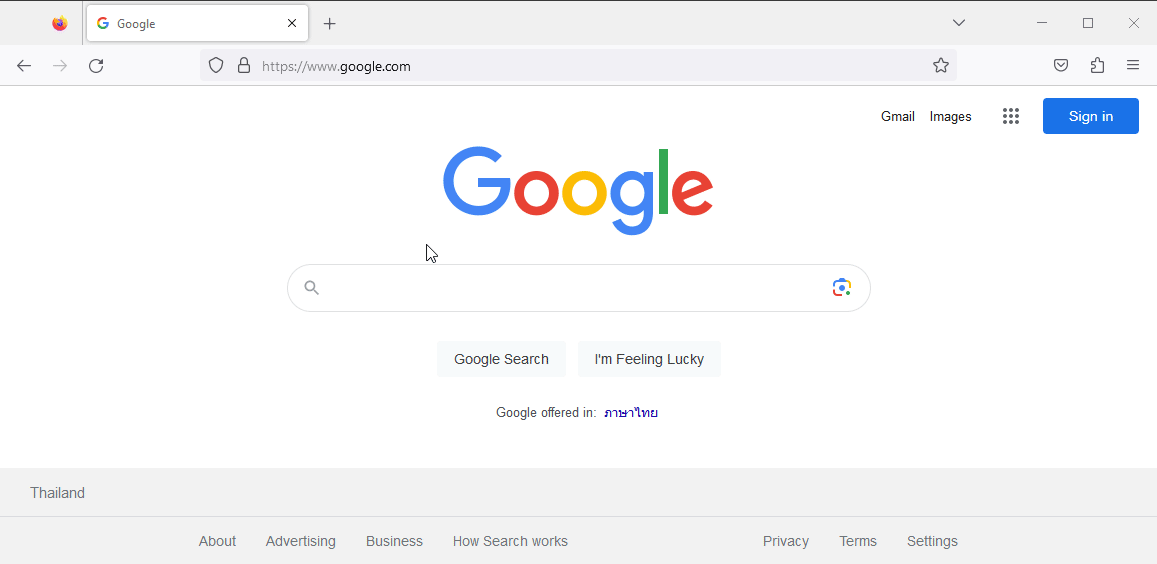
Task: Click the Google Search button
Action: pyautogui.click(x=501, y=359)
